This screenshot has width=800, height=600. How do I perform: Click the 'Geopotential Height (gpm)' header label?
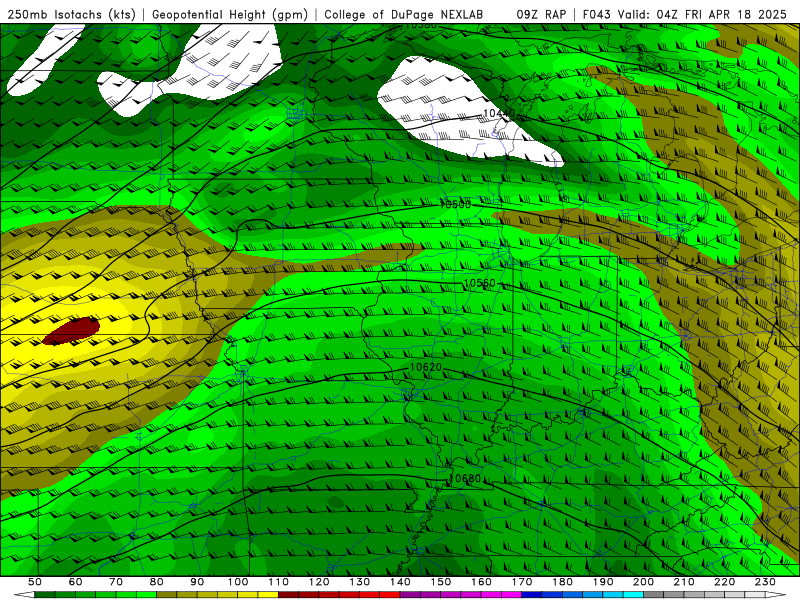230,14
